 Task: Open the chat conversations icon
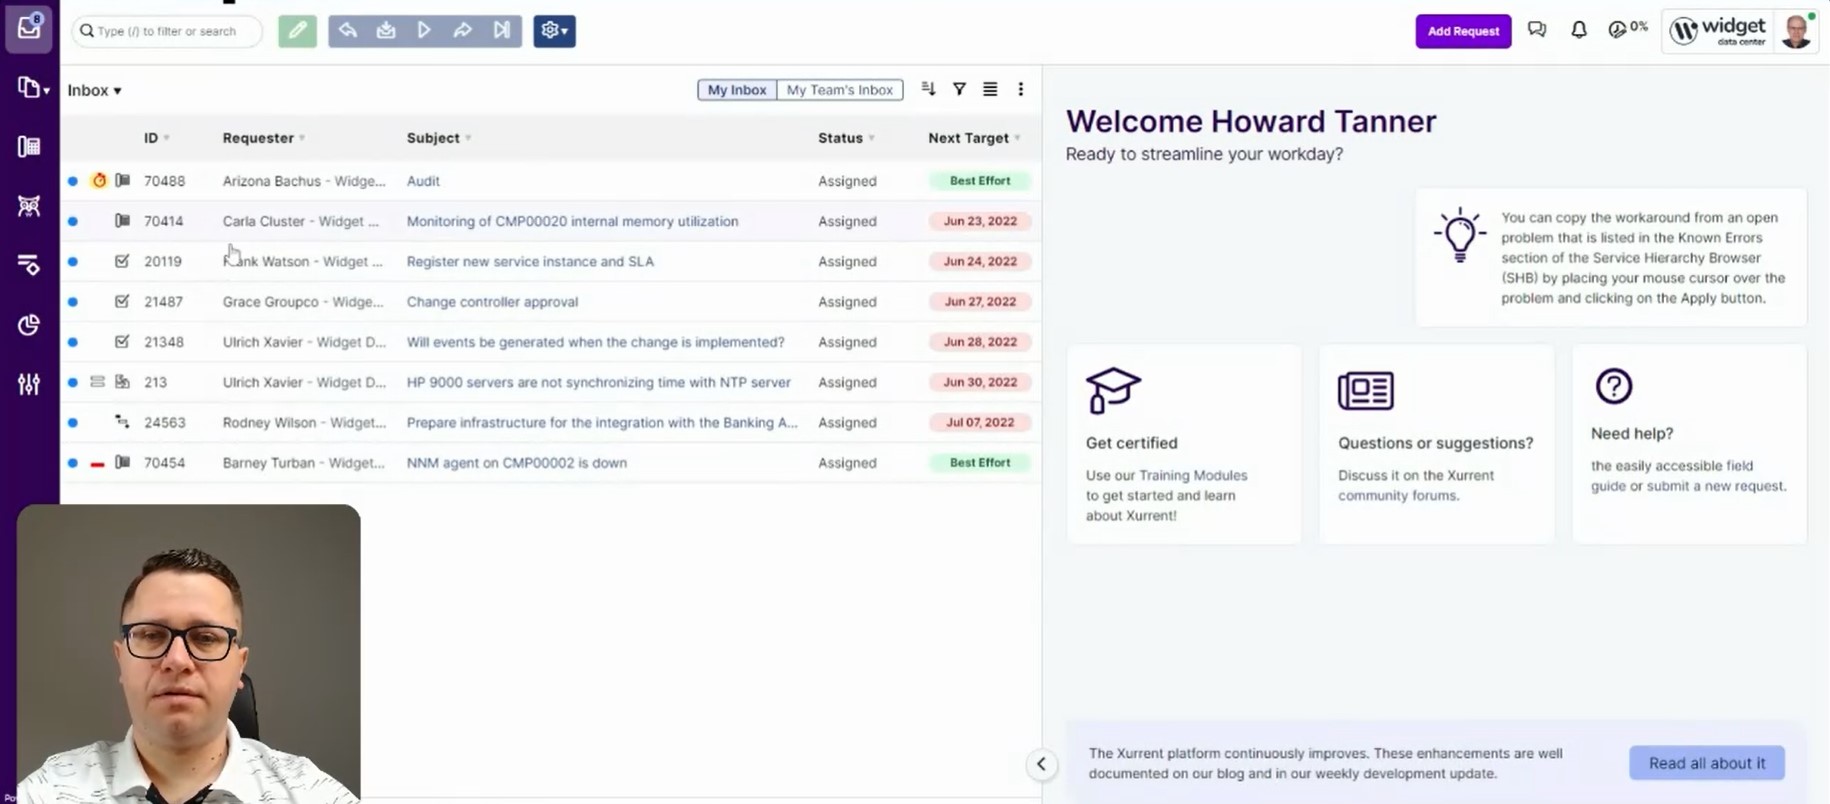point(1537,30)
